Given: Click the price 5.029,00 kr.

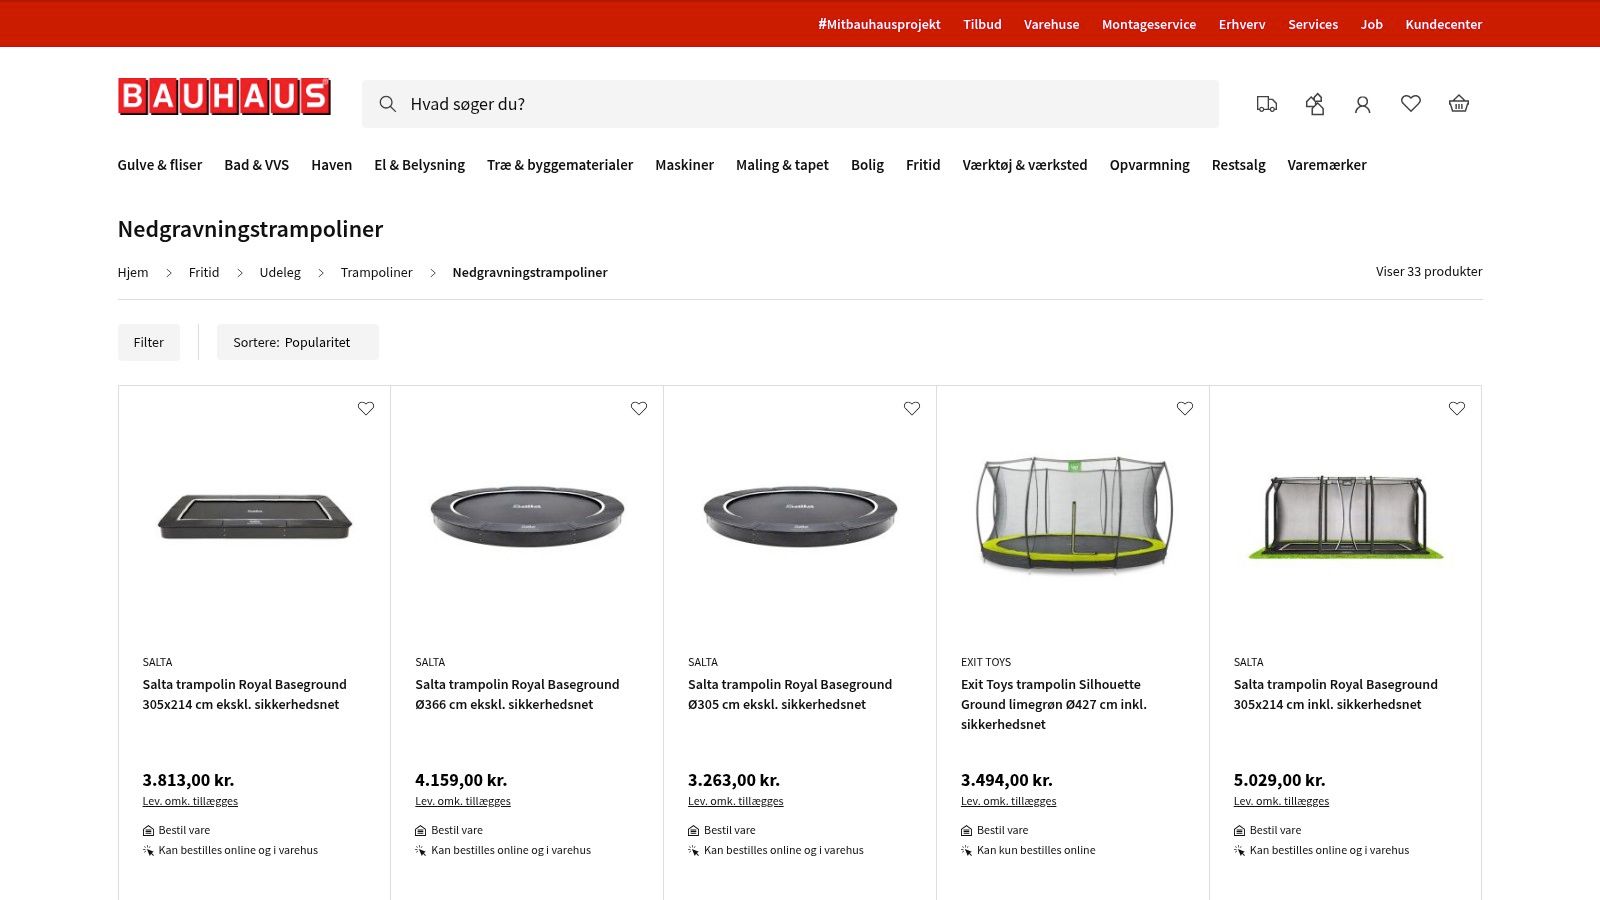Looking at the screenshot, I should [x=1279, y=780].
